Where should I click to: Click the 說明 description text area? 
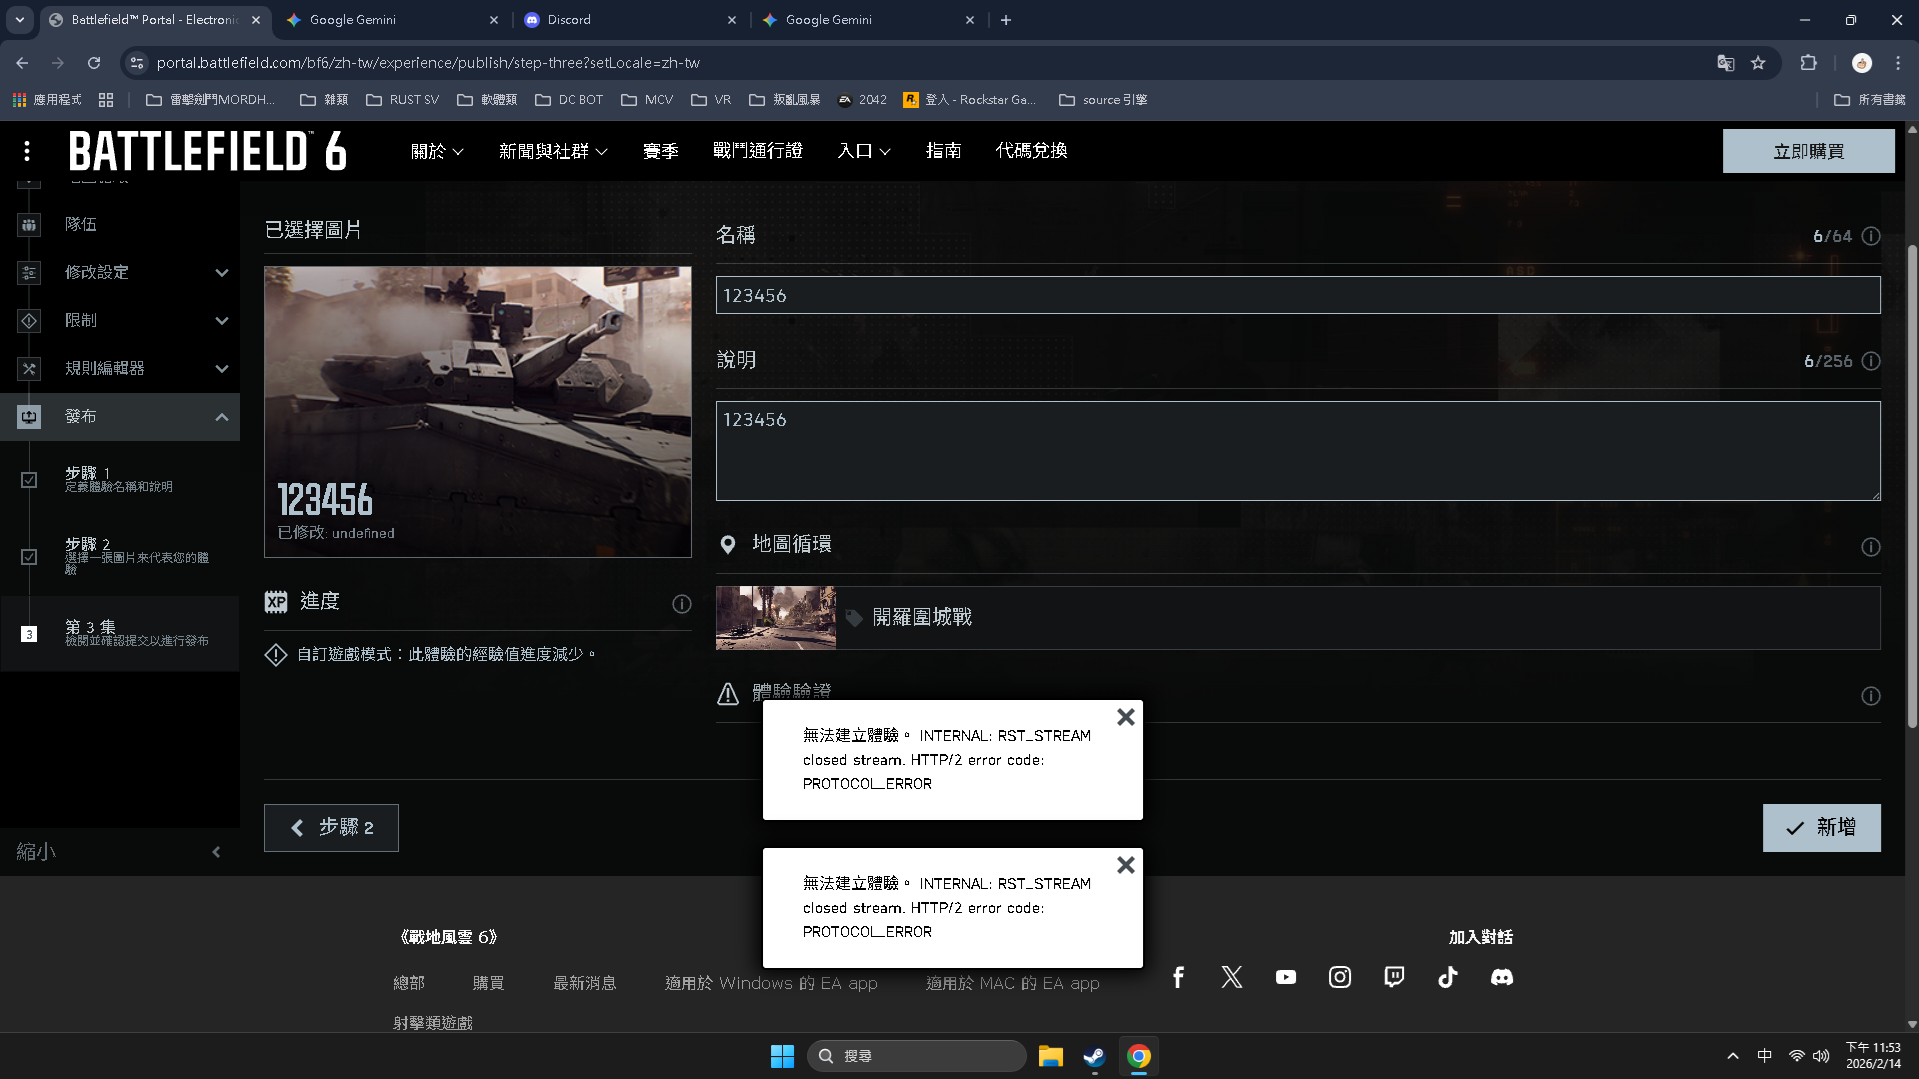(1298, 451)
